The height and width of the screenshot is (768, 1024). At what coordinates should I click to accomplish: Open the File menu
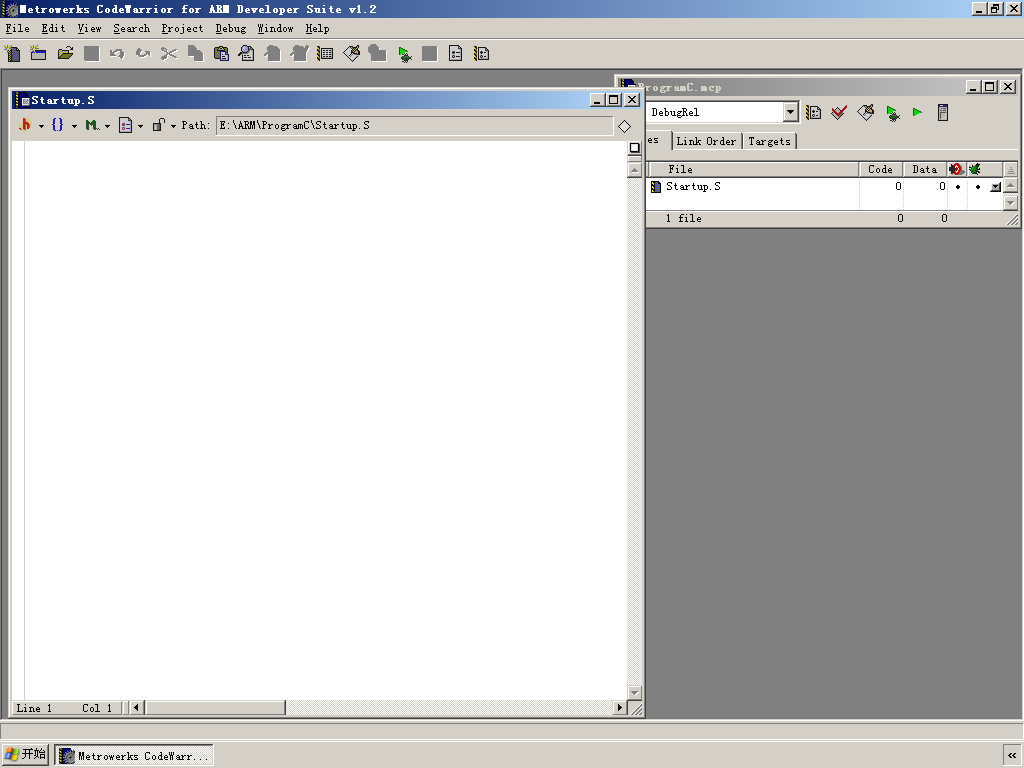18,29
